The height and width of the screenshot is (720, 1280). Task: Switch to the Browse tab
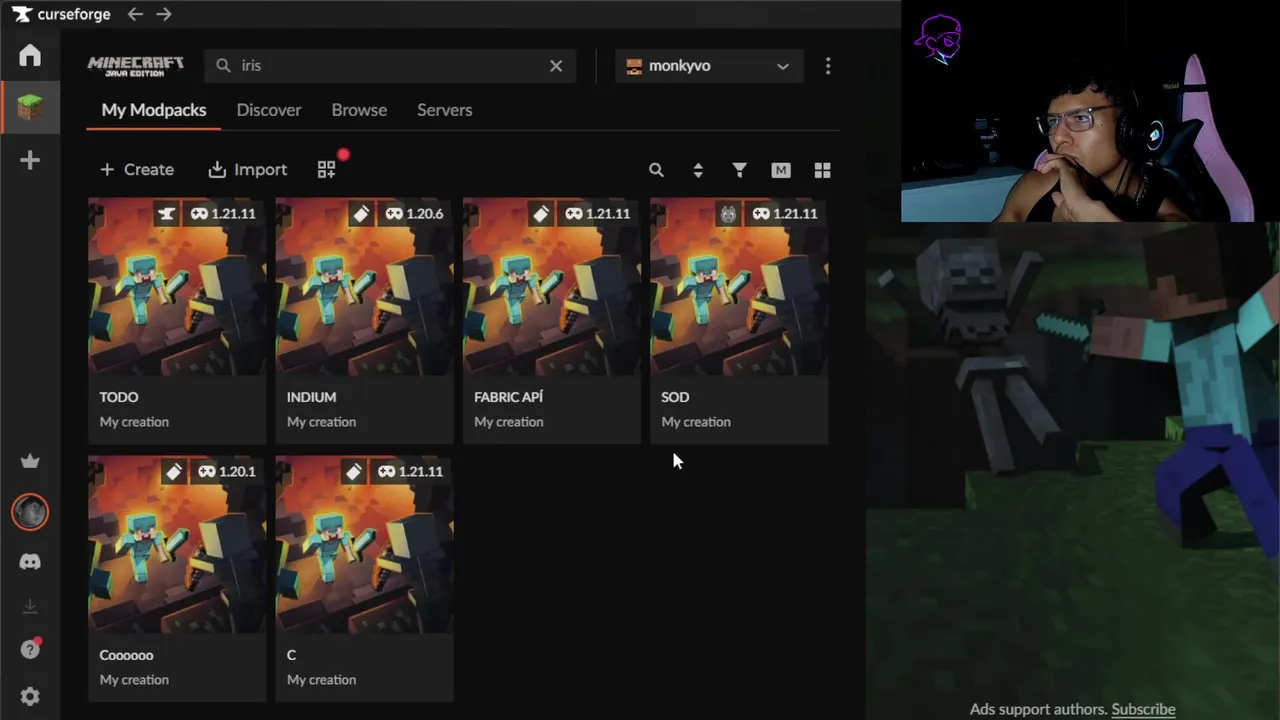[359, 110]
